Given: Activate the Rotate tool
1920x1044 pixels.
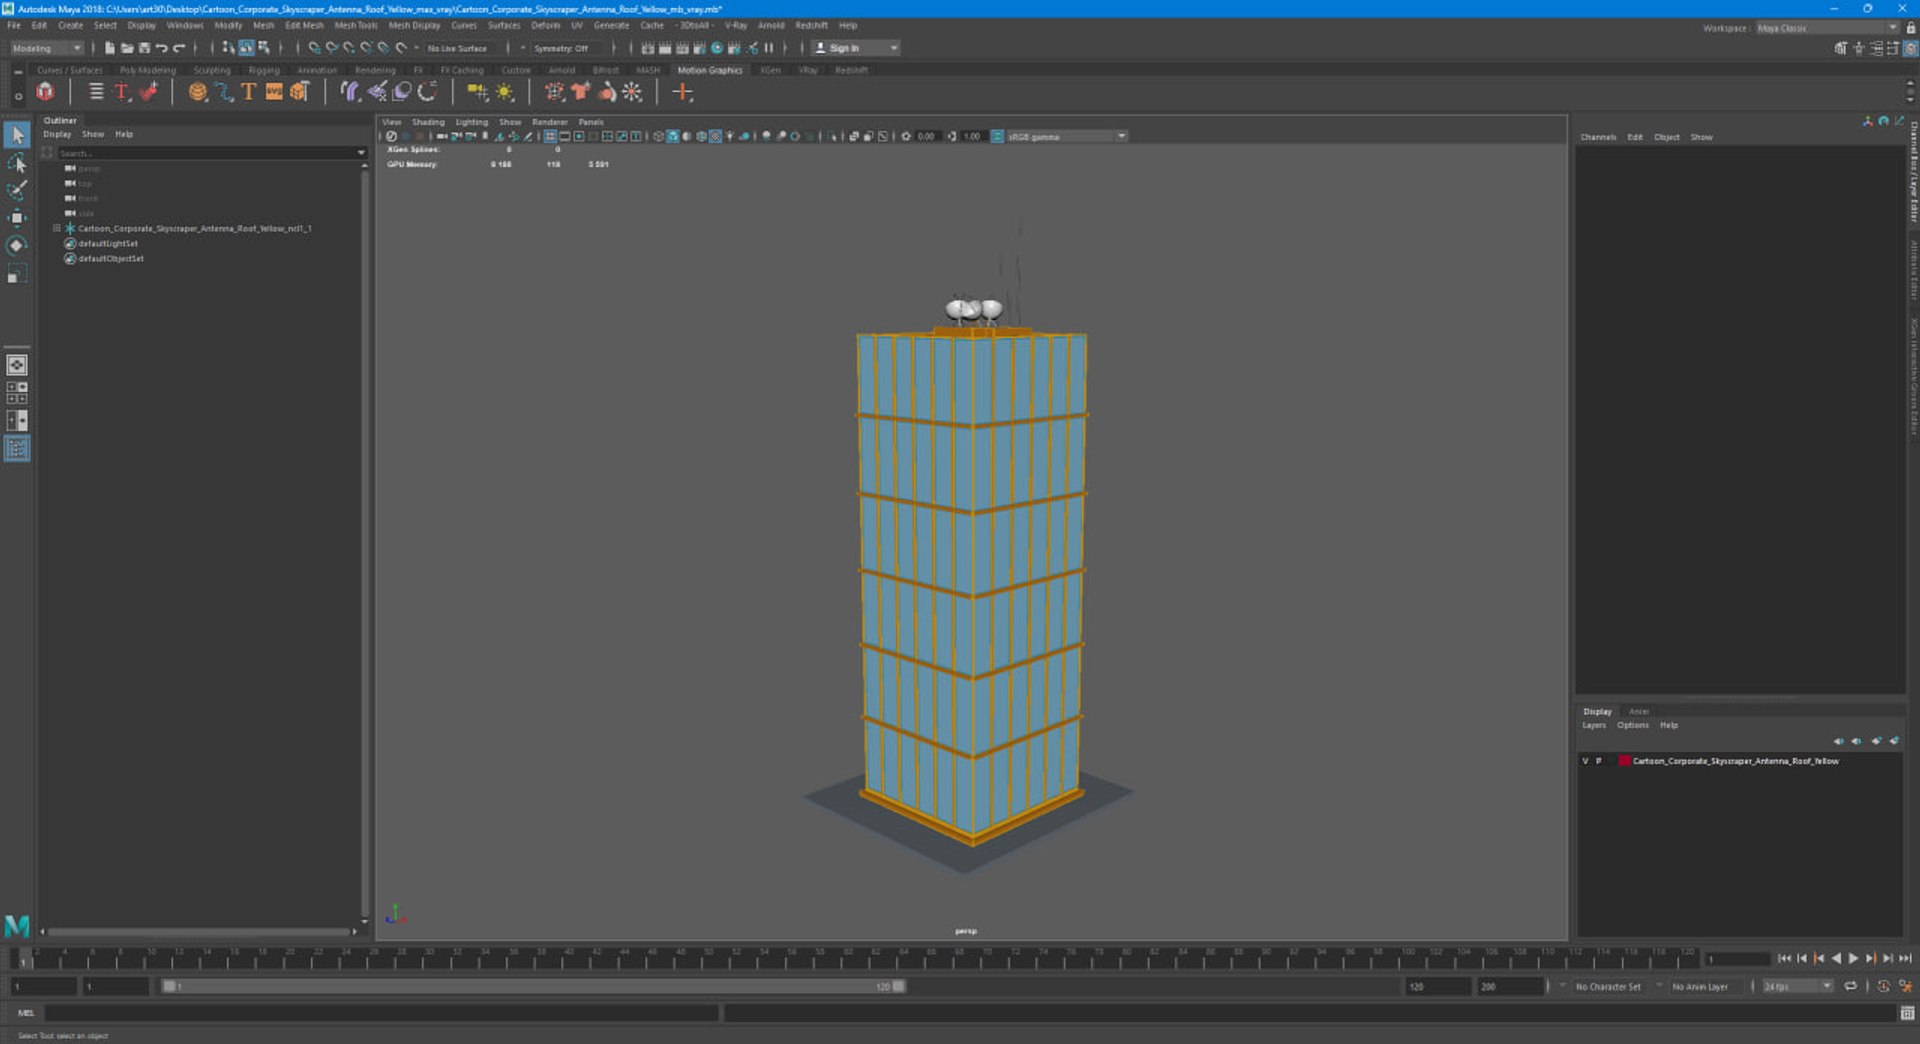Looking at the screenshot, I should pyautogui.click(x=17, y=246).
